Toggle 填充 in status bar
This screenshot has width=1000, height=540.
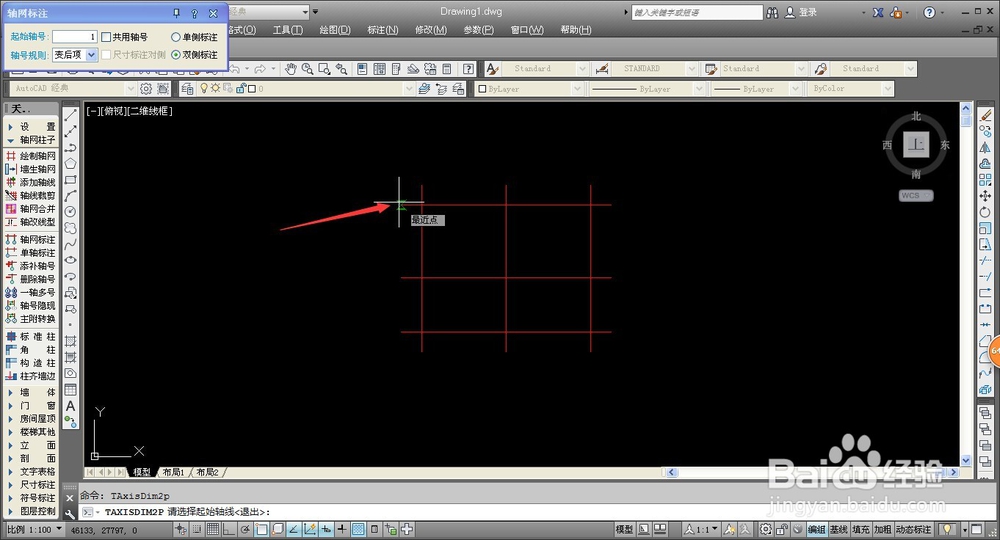coord(860,529)
